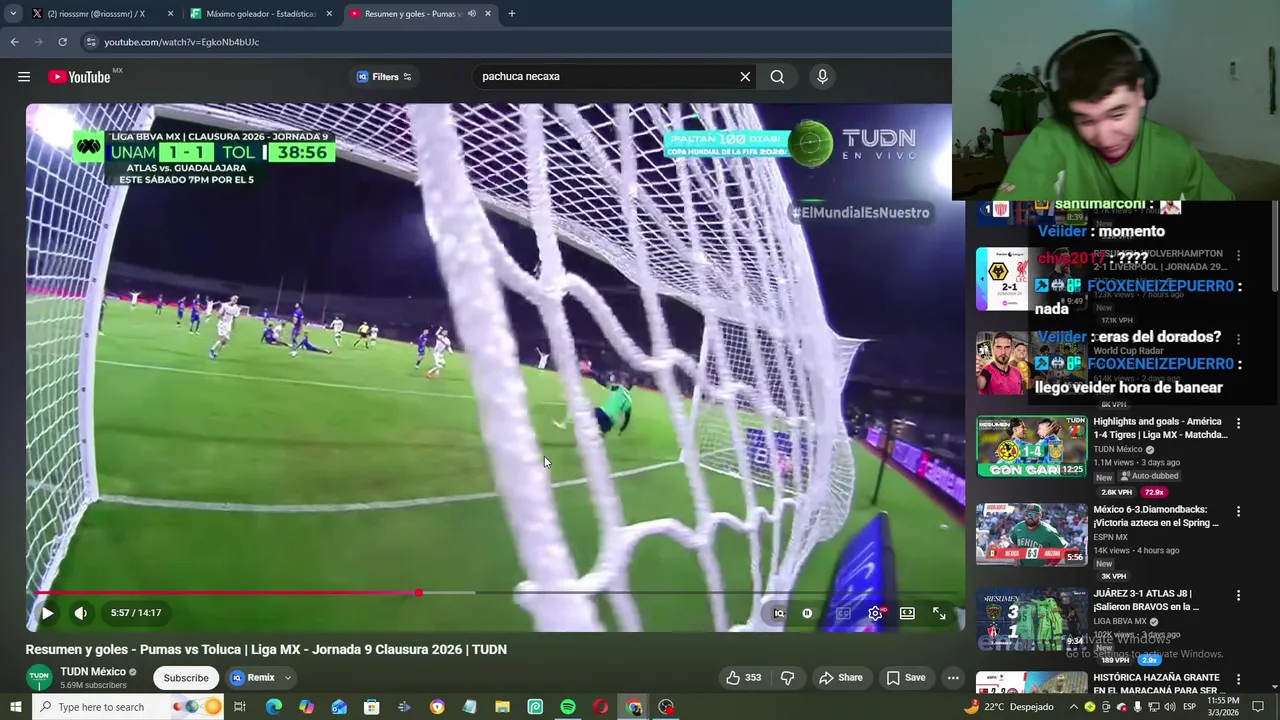
Task: Like the video (353 likes)
Action: point(743,678)
